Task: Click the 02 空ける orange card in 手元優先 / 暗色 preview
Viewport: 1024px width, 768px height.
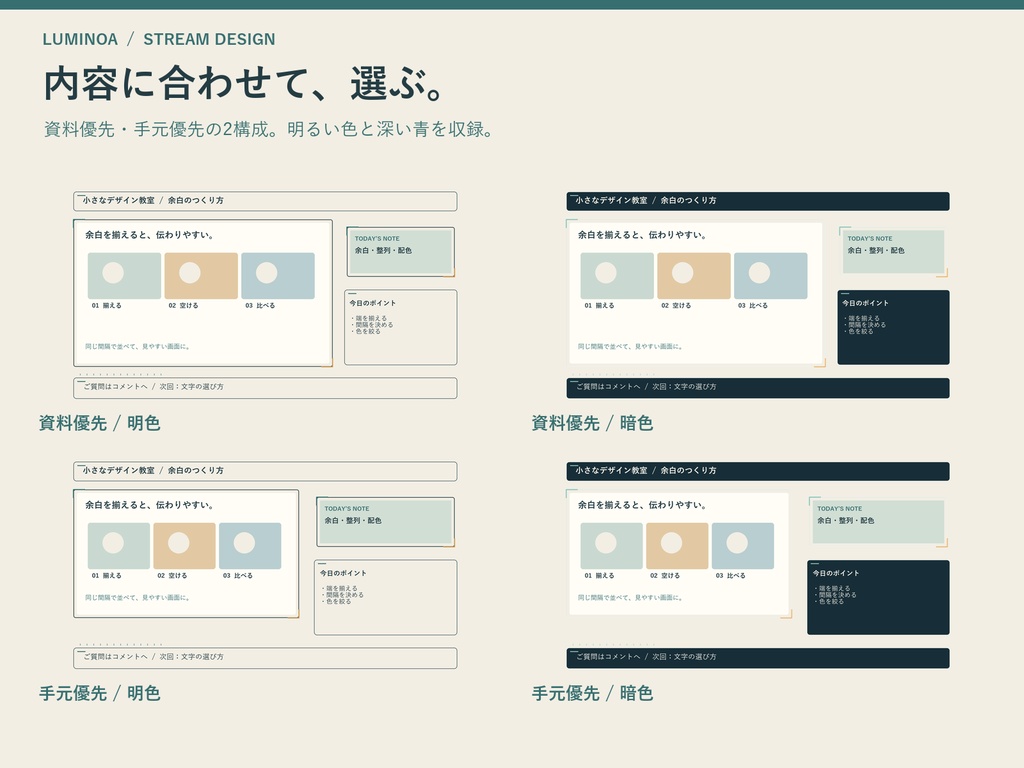Action: 677,546
